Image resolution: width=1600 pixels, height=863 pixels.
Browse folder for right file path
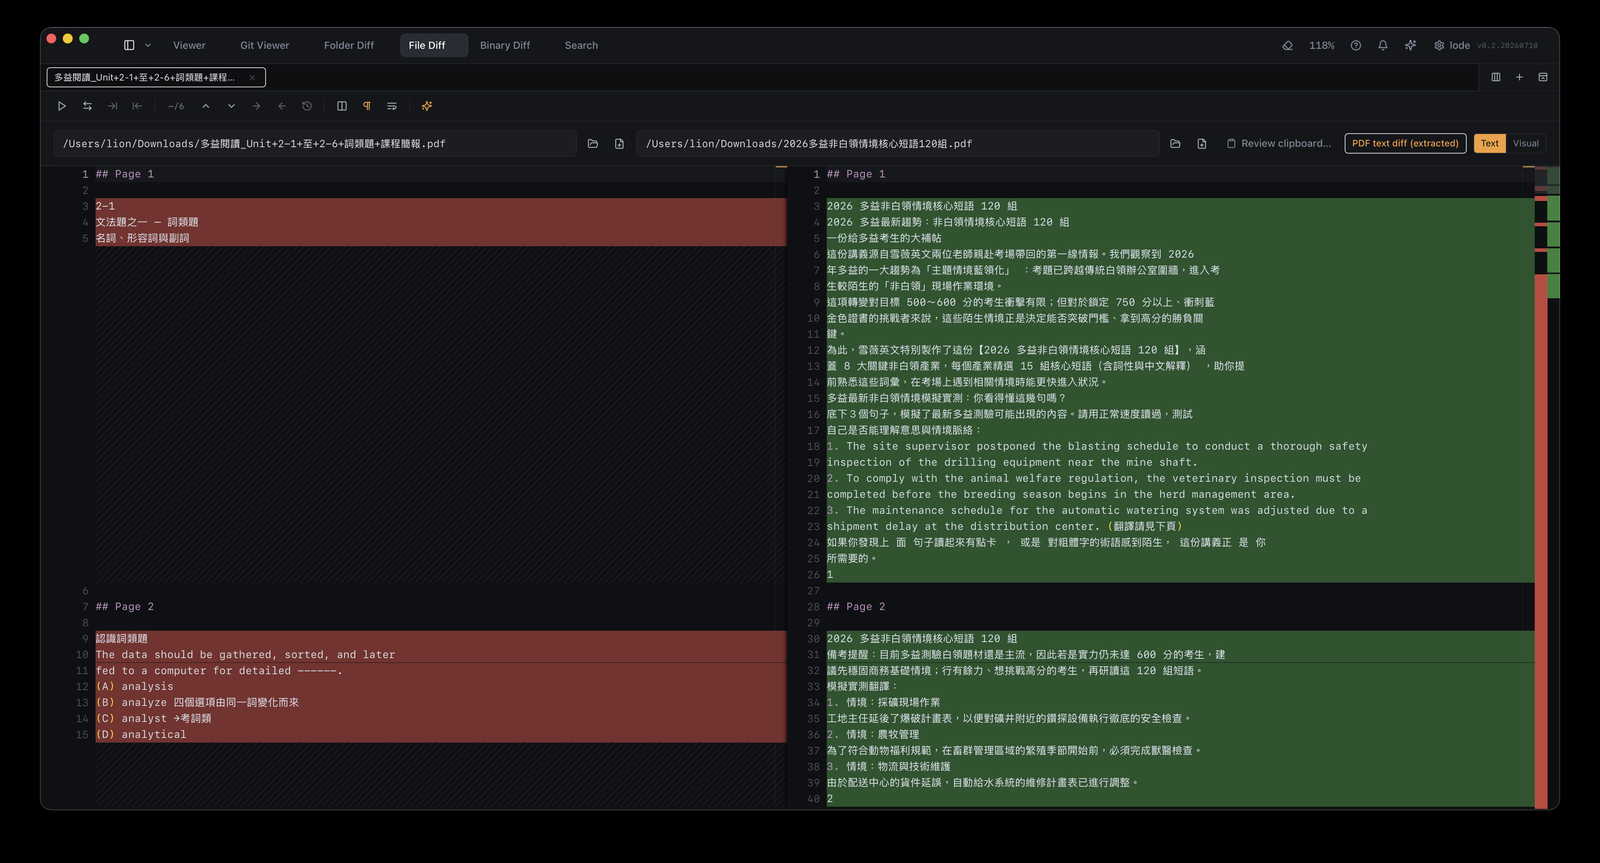1175,144
